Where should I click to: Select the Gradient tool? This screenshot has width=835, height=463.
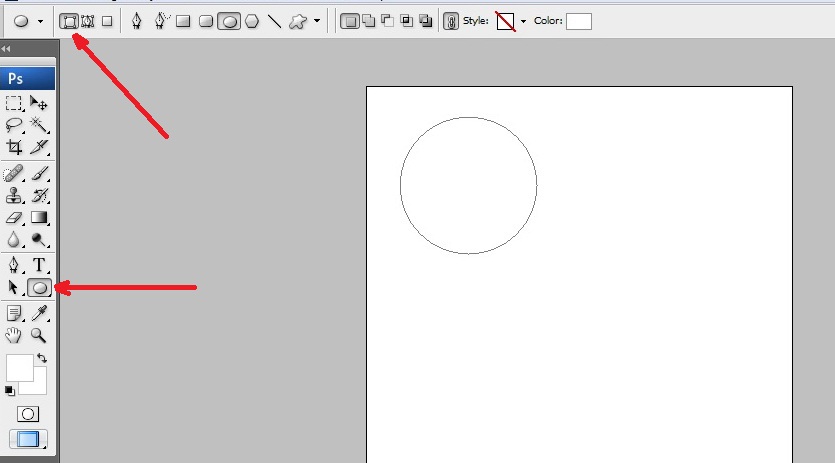coord(38,217)
